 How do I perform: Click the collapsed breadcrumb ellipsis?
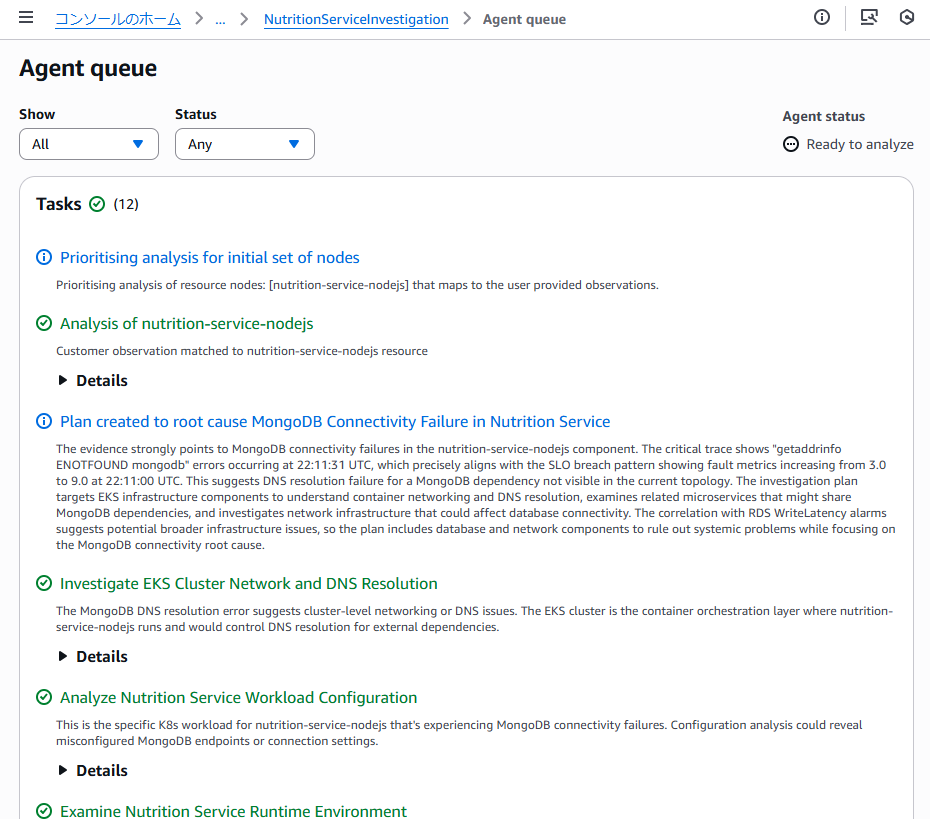pyautogui.click(x=220, y=19)
